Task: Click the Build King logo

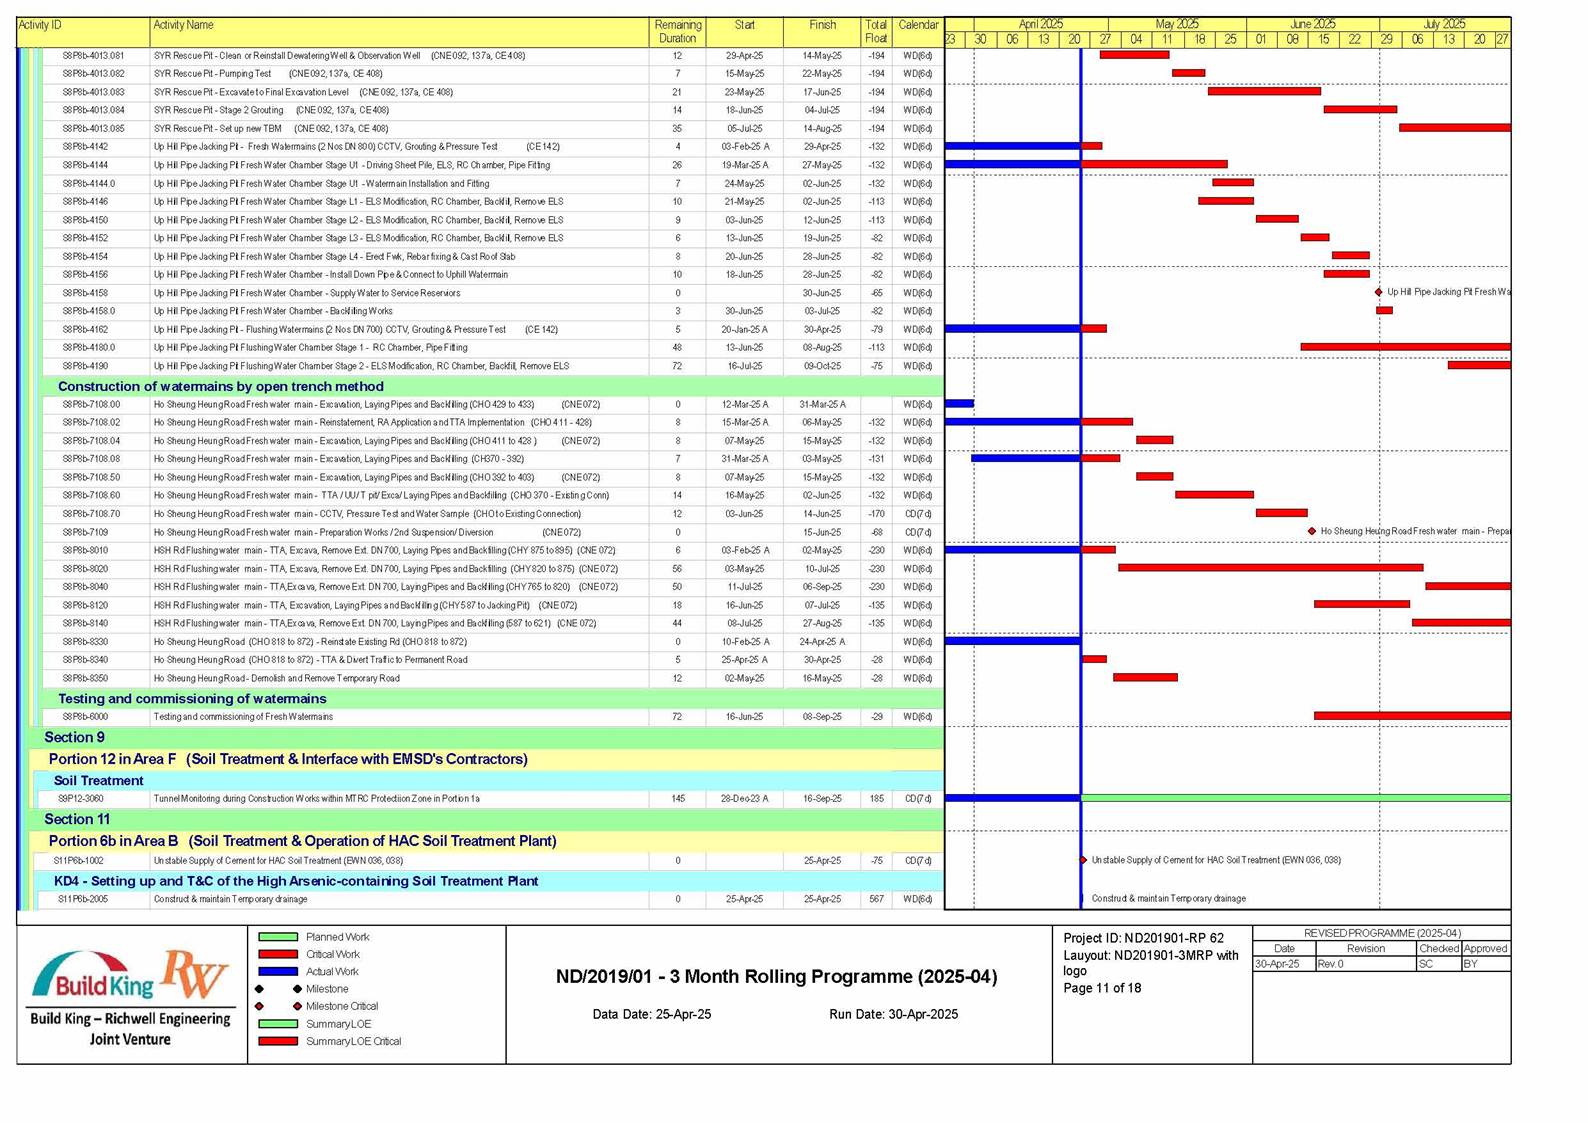Action: click(94, 977)
